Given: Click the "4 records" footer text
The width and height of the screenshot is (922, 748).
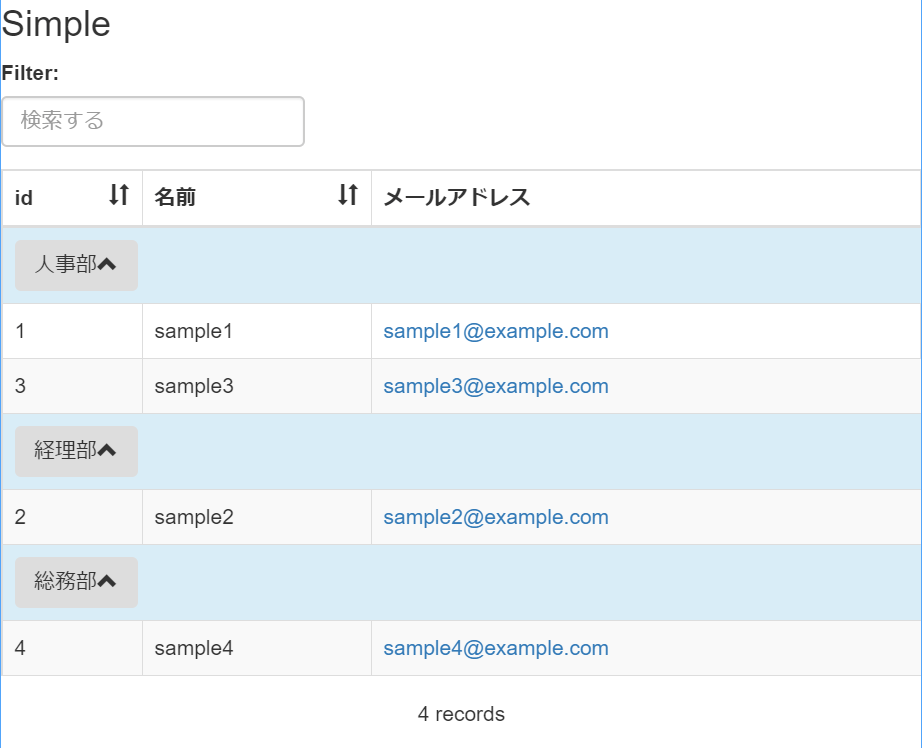Looking at the screenshot, I should click(x=461, y=714).
